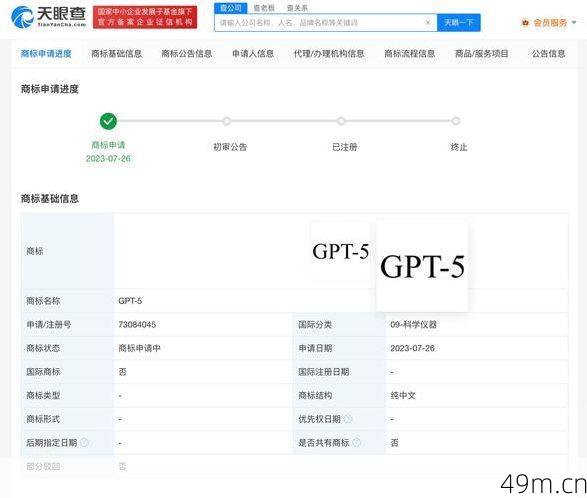Clear the search box with the X icon
This screenshot has width=587, height=498.
(428, 22)
